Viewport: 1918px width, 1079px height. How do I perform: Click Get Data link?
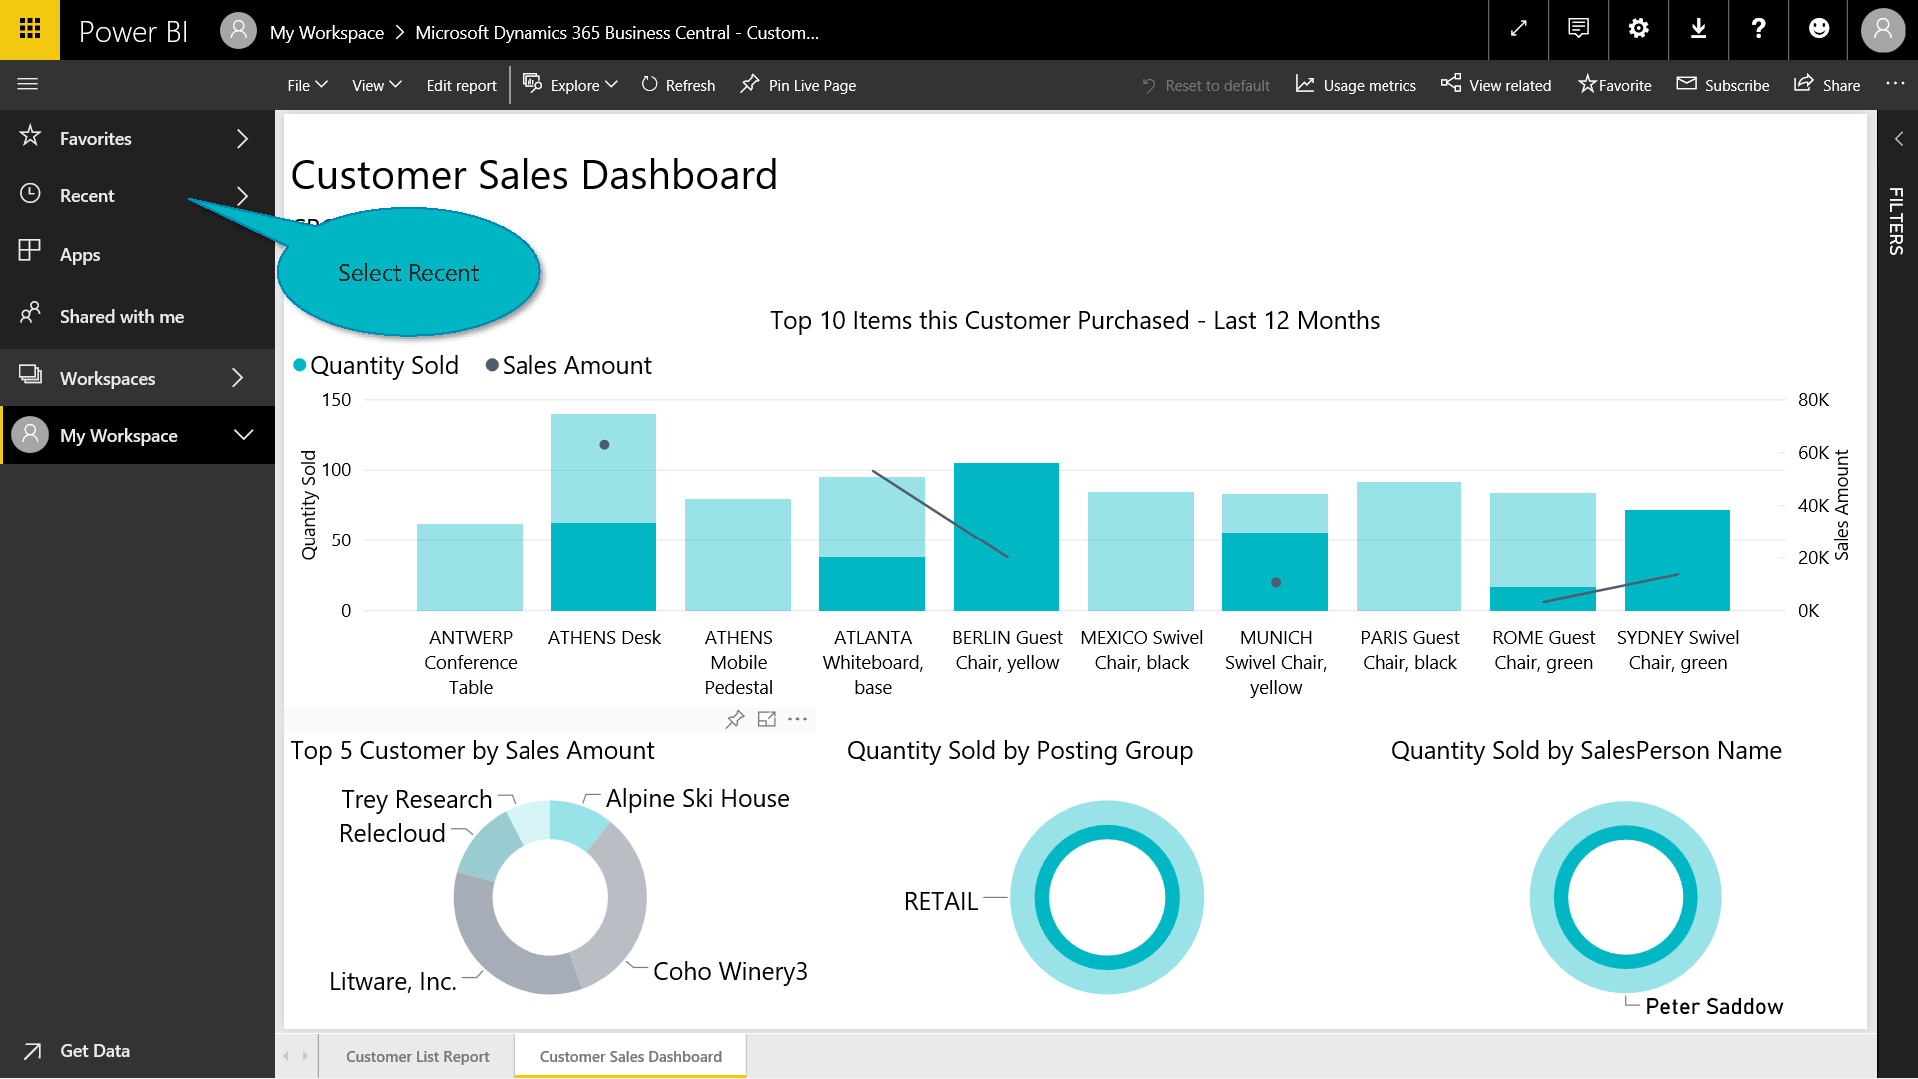[x=94, y=1050]
